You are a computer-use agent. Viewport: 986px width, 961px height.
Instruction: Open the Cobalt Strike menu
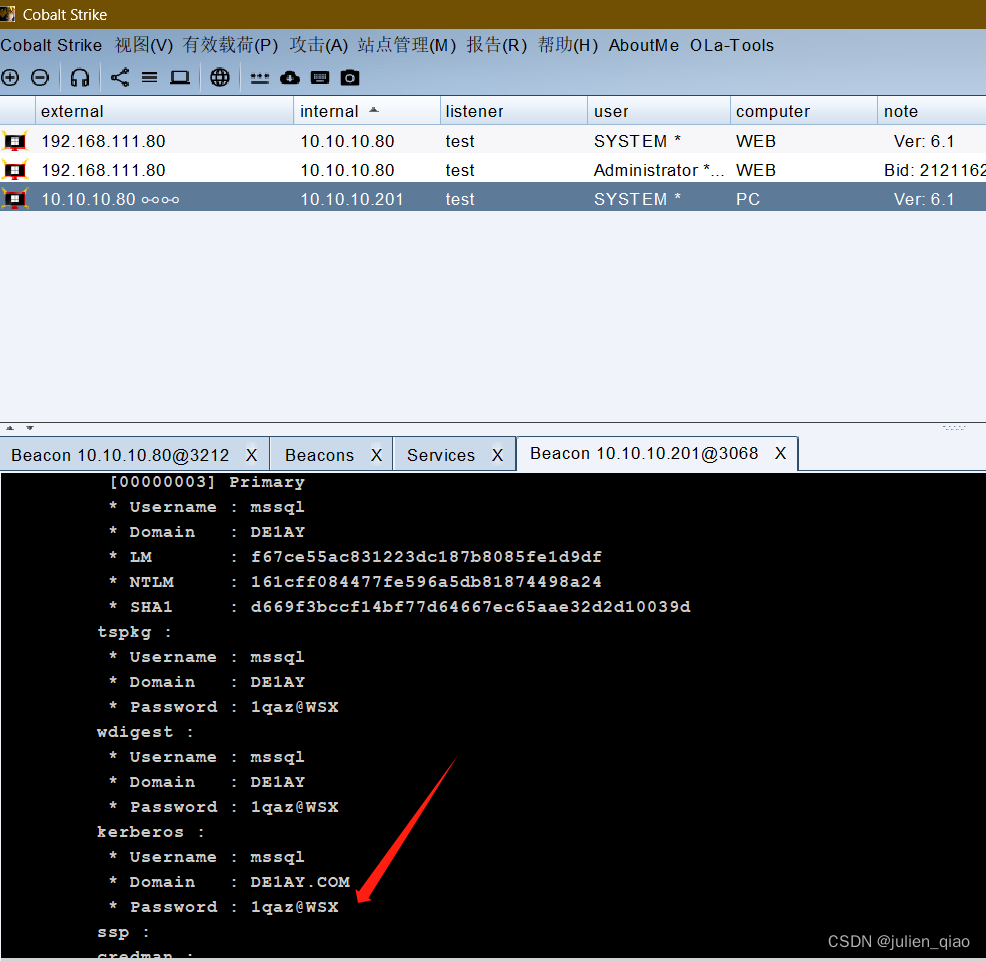[x=51, y=45]
